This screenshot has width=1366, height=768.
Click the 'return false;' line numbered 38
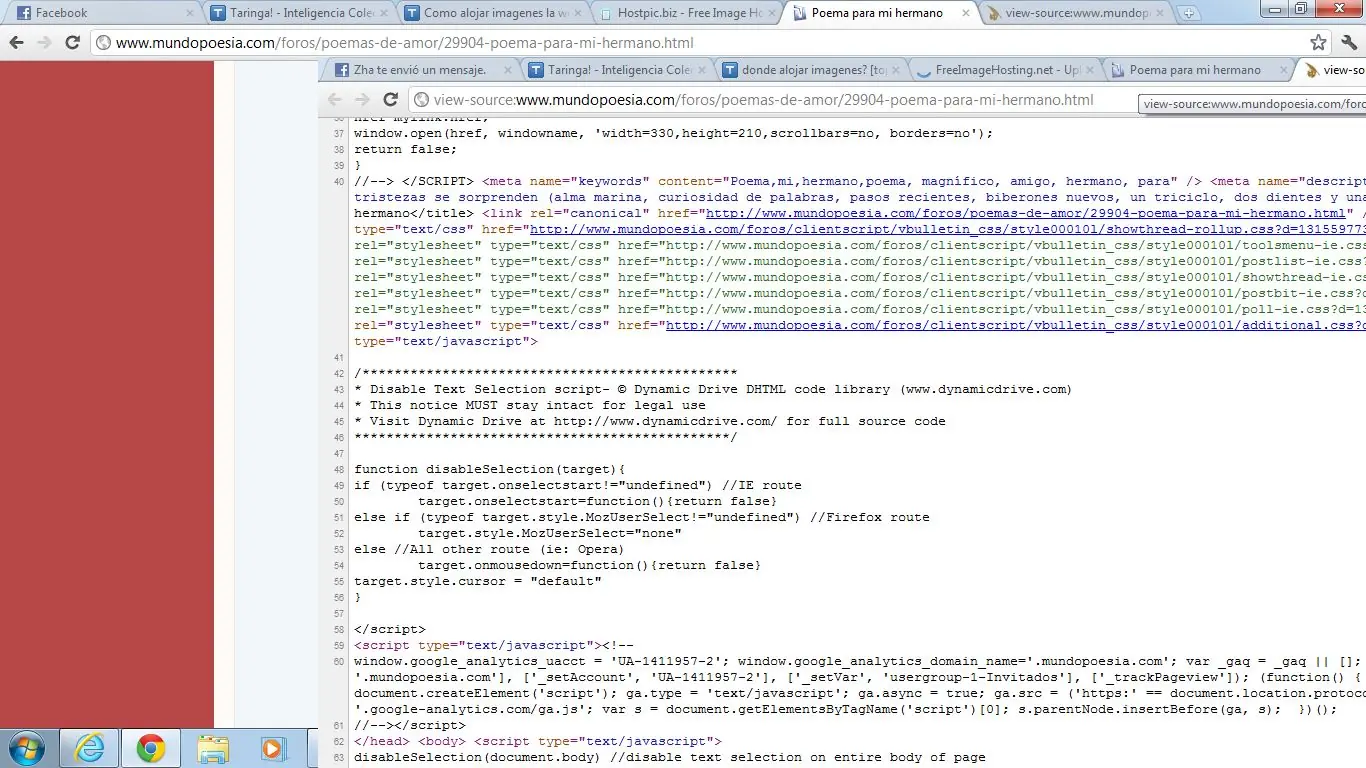coord(405,149)
